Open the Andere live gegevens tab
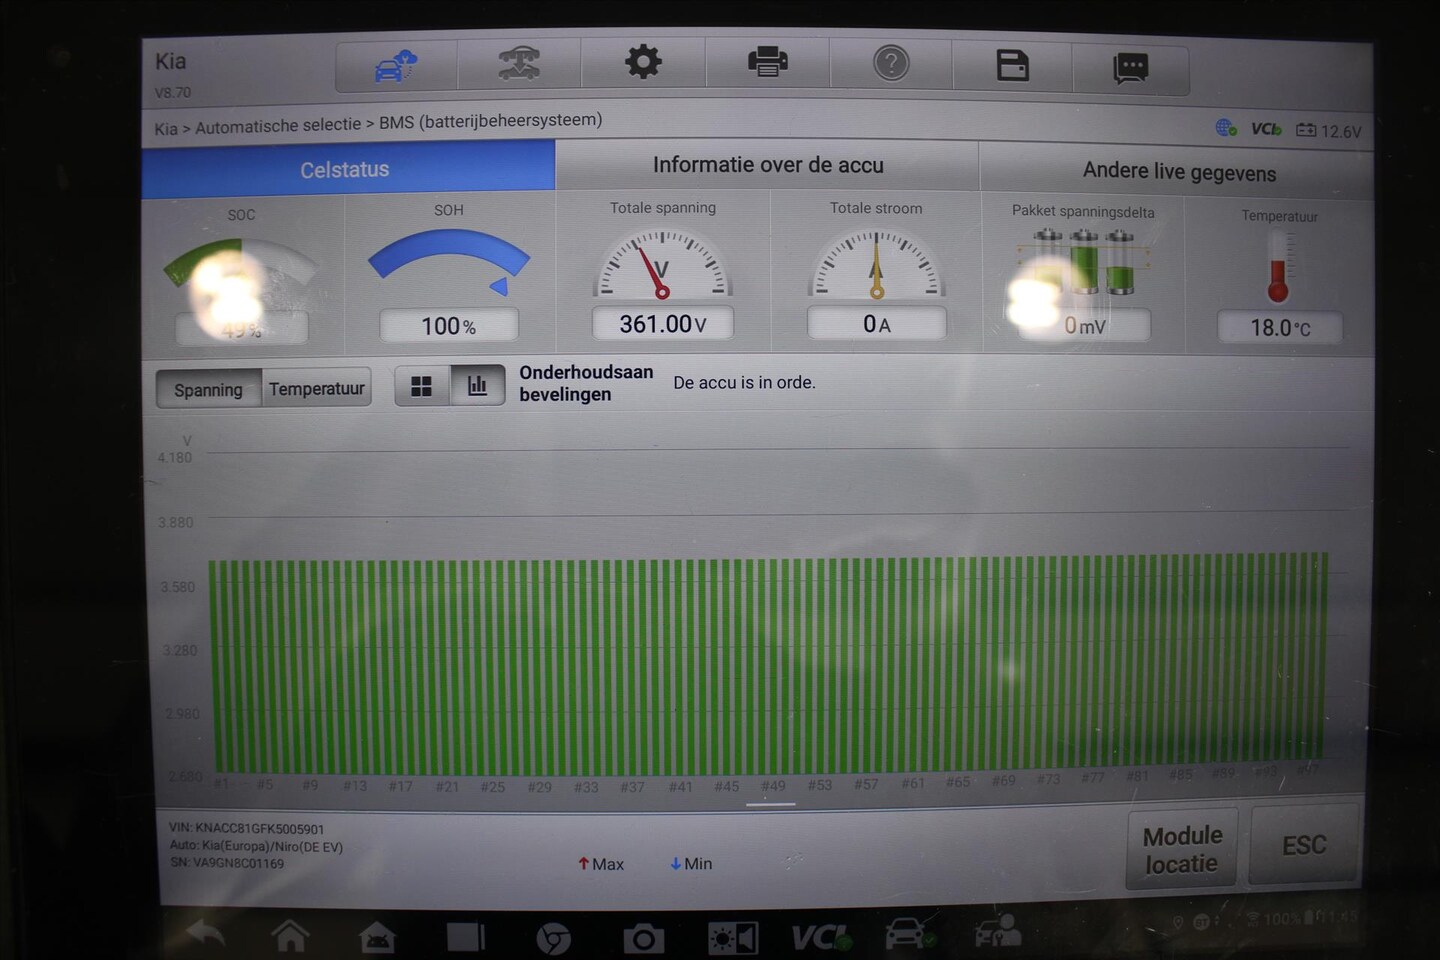This screenshot has height=960, width=1440. pos(1178,172)
